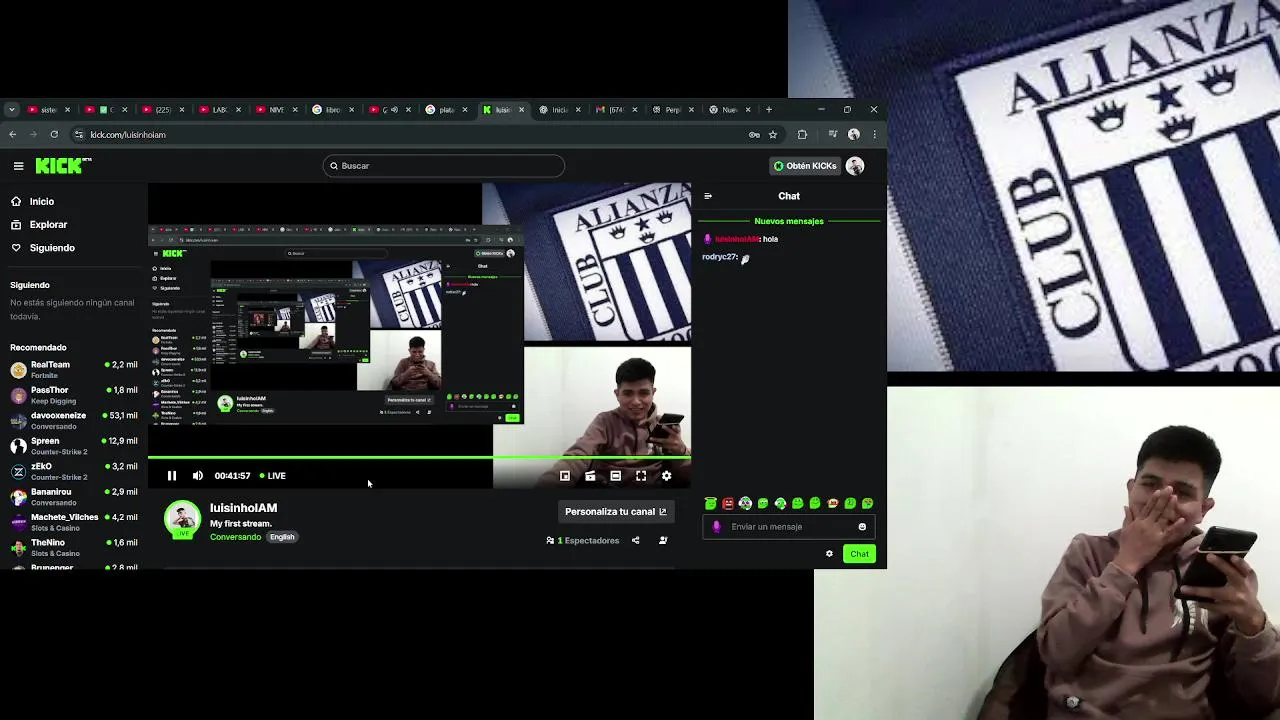Click username luisinholAM in chat
The width and height of the screenshot is (1280, 720).
point(737,239)
